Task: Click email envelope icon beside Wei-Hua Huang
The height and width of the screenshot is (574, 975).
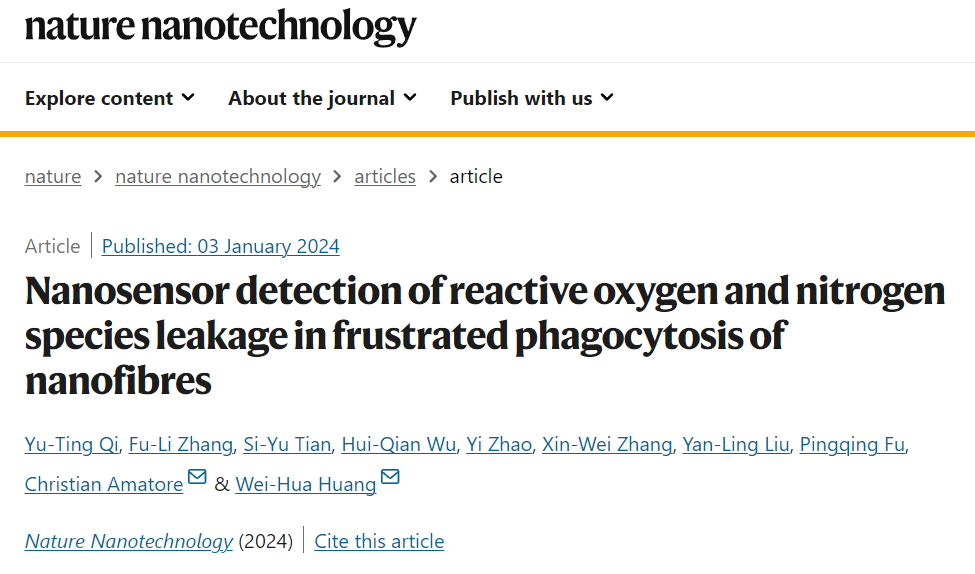Action: tap(390, 477)
